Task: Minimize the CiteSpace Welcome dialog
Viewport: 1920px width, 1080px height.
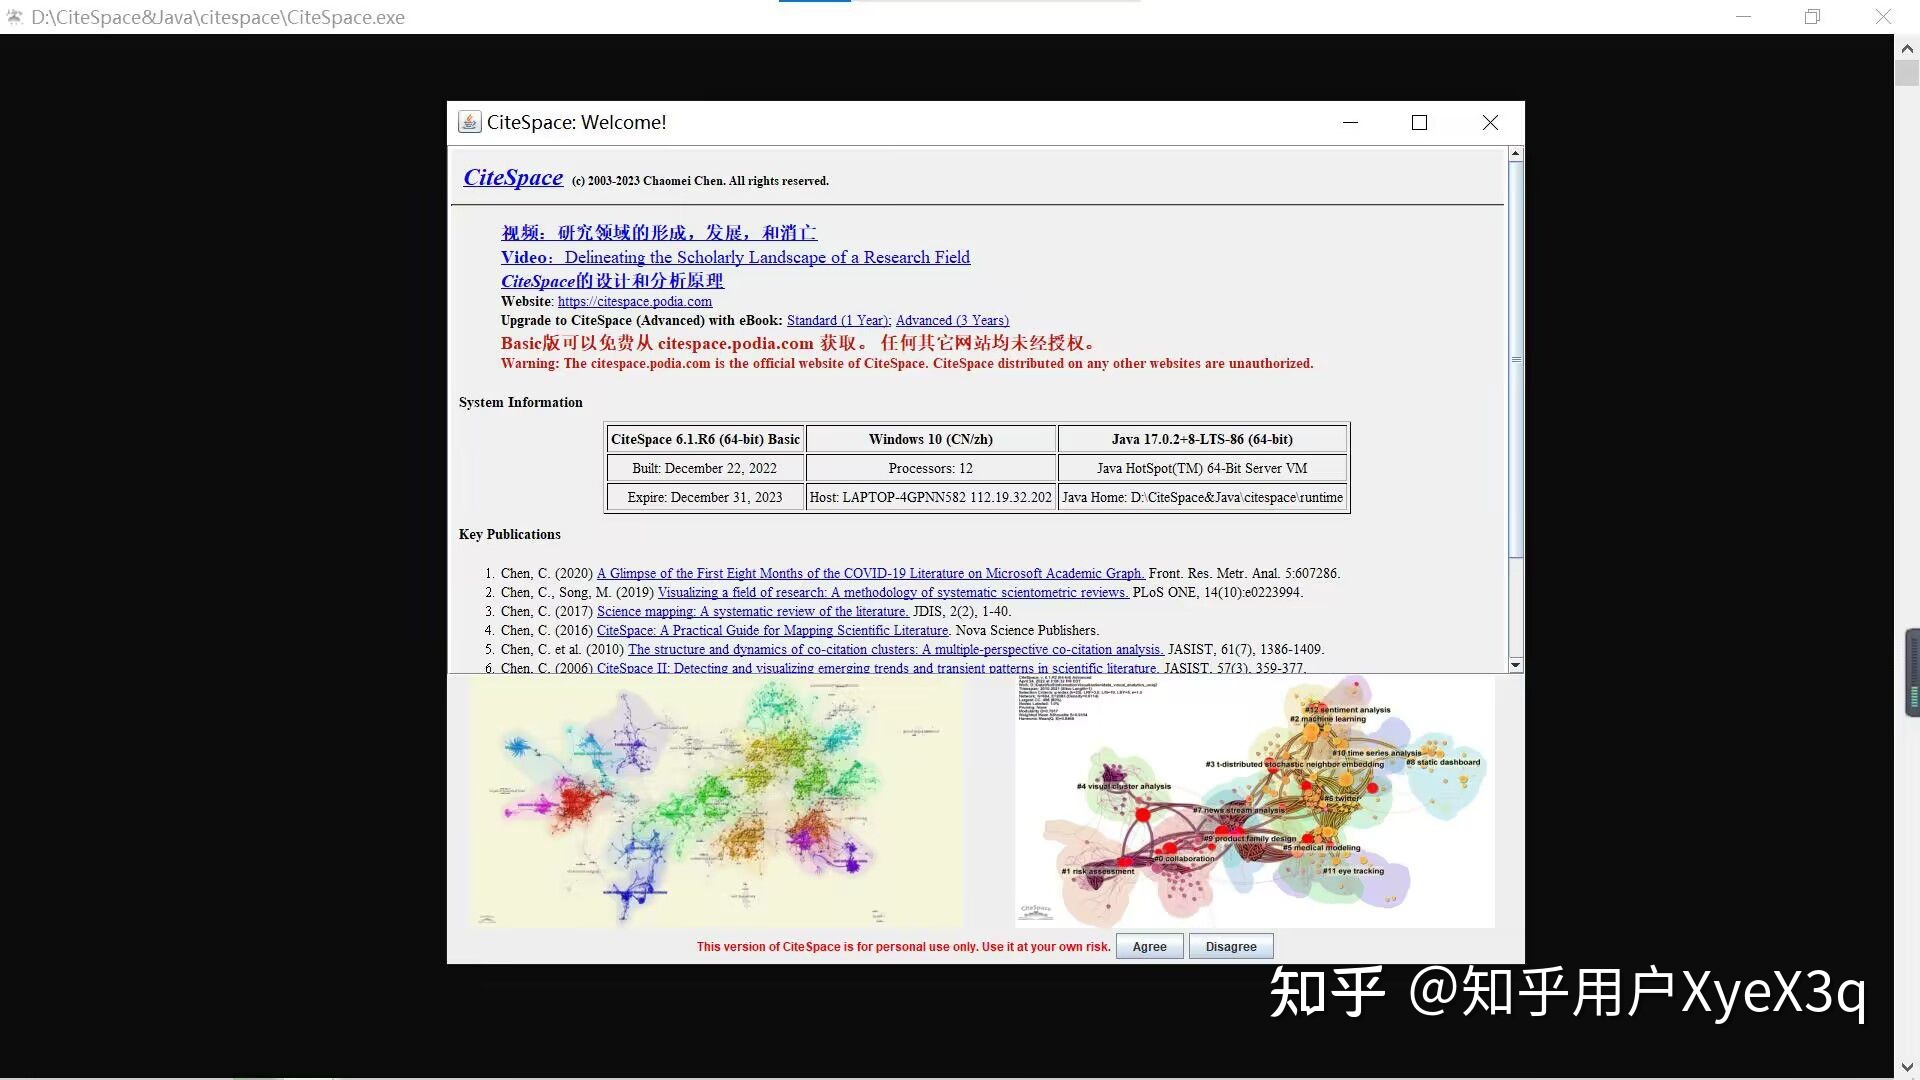Action: [1350, 122]
